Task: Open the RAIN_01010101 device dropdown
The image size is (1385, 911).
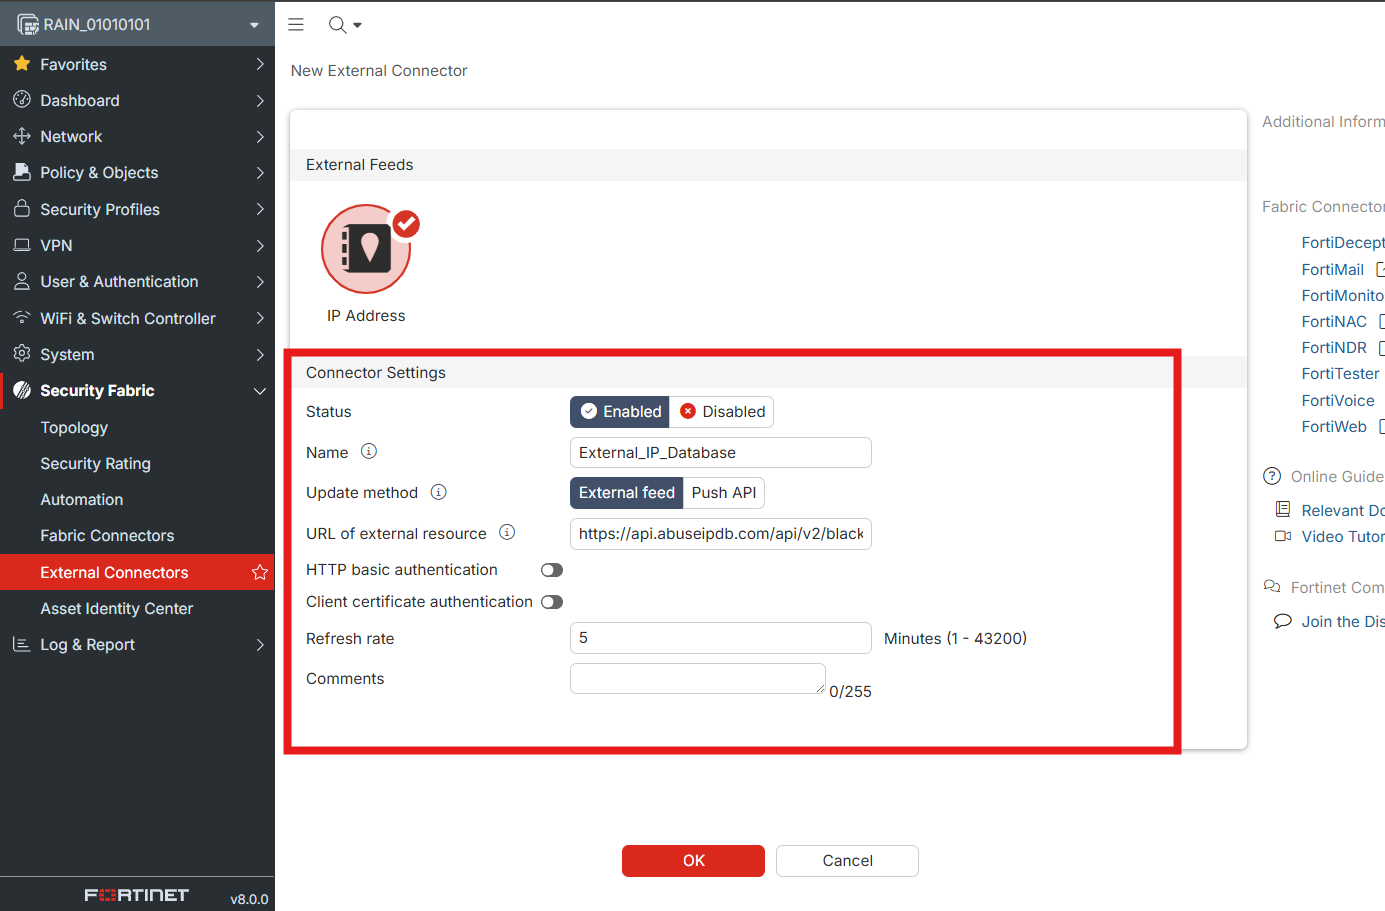Action: coord(138,24)
